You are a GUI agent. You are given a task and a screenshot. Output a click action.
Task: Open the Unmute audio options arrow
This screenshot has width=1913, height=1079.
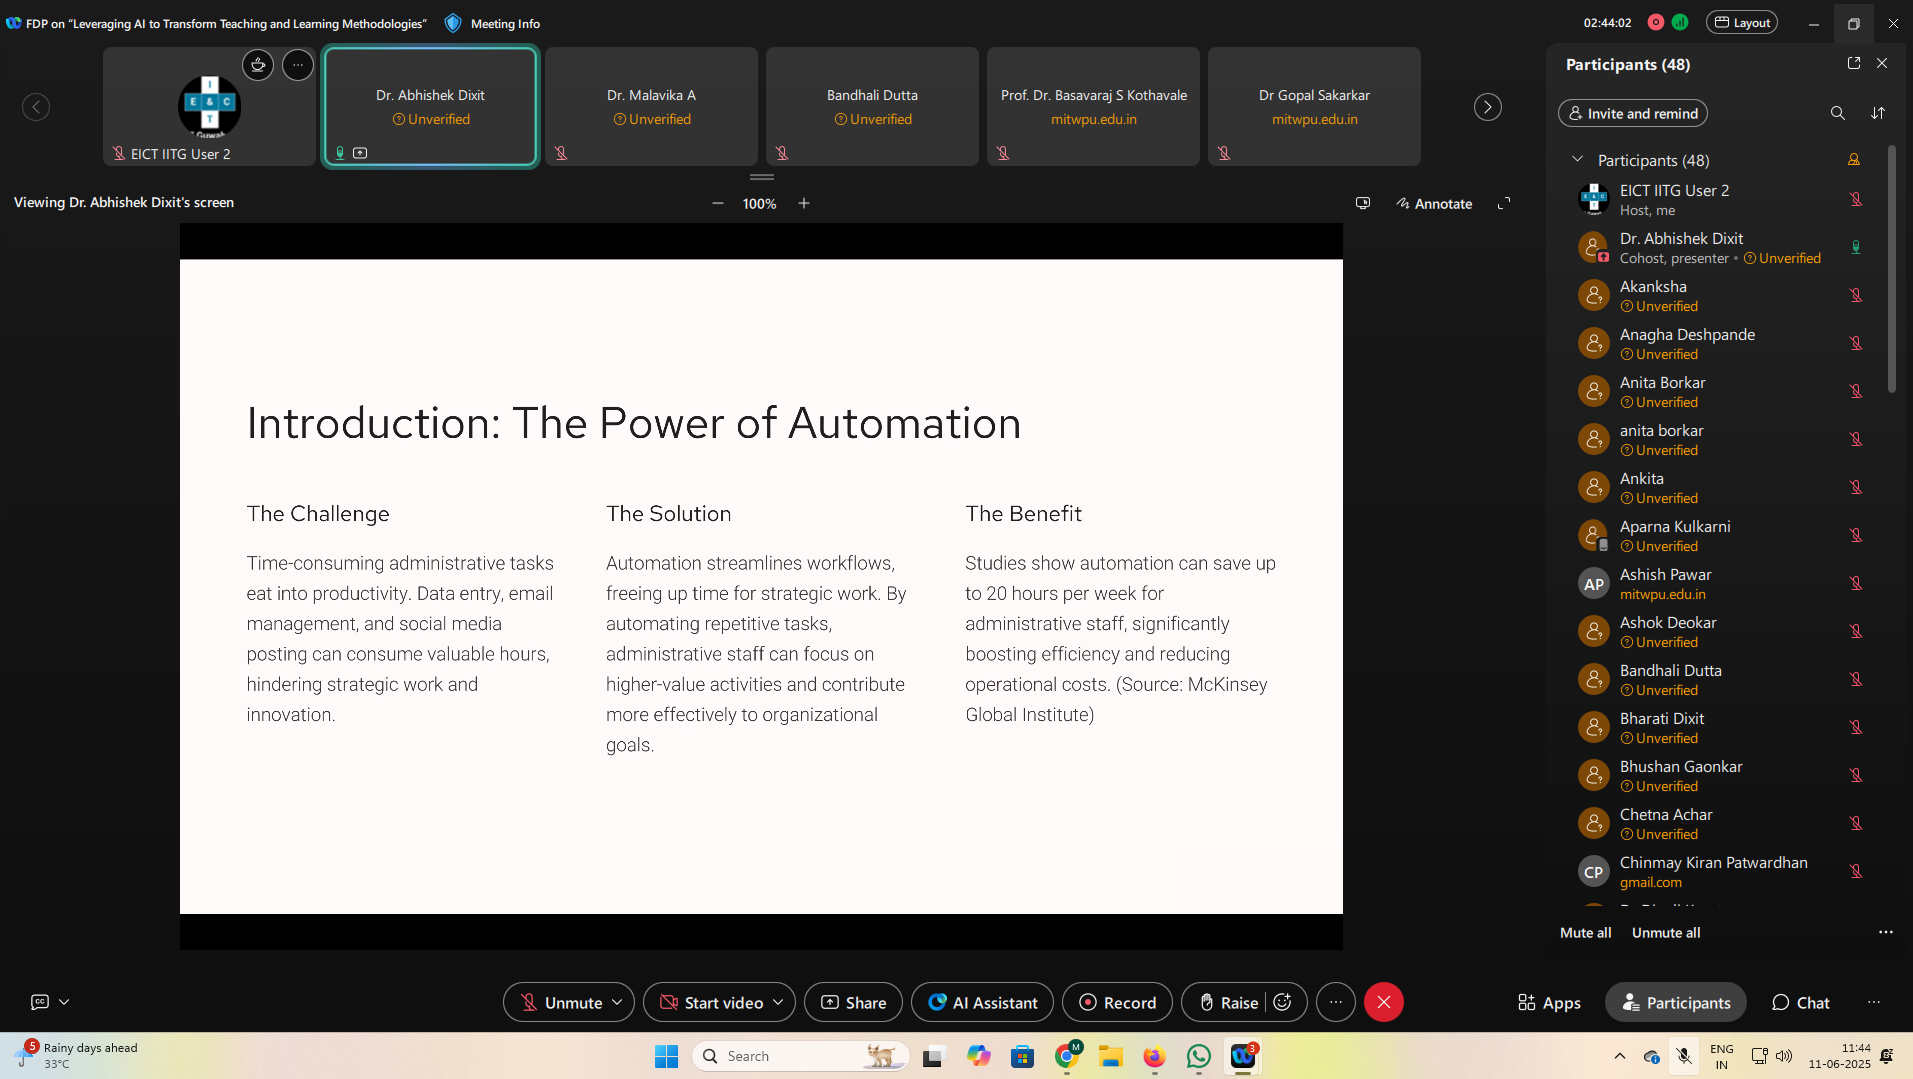(x=617, y=1002)
